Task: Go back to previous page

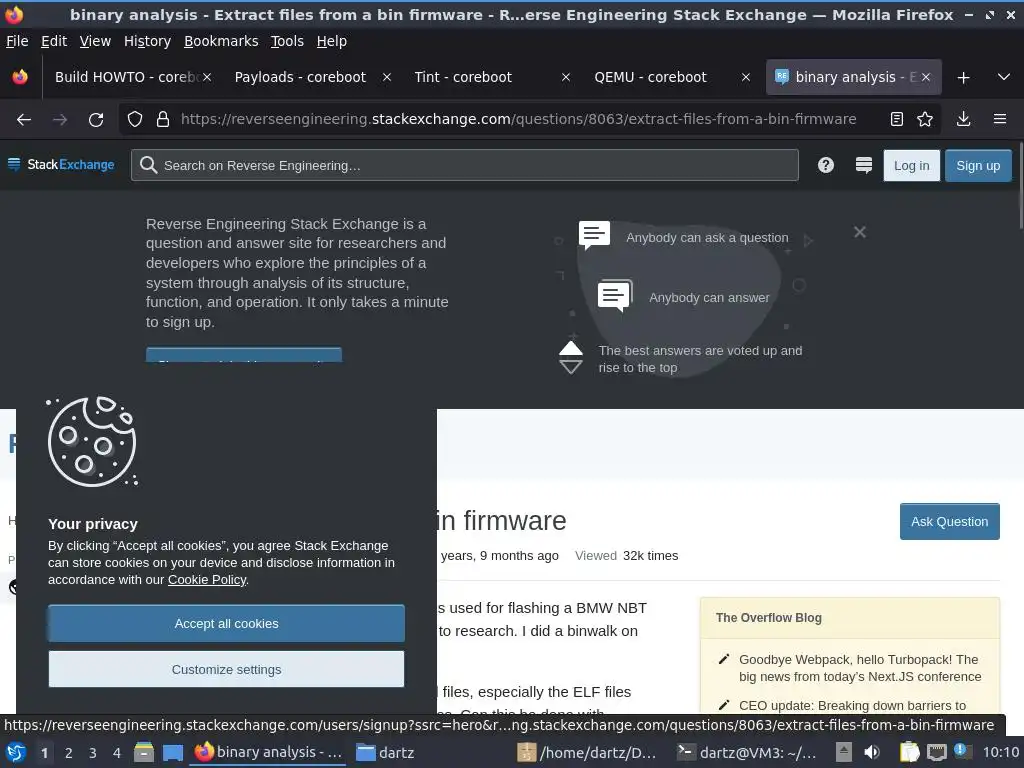Action: tap(24, 120)
